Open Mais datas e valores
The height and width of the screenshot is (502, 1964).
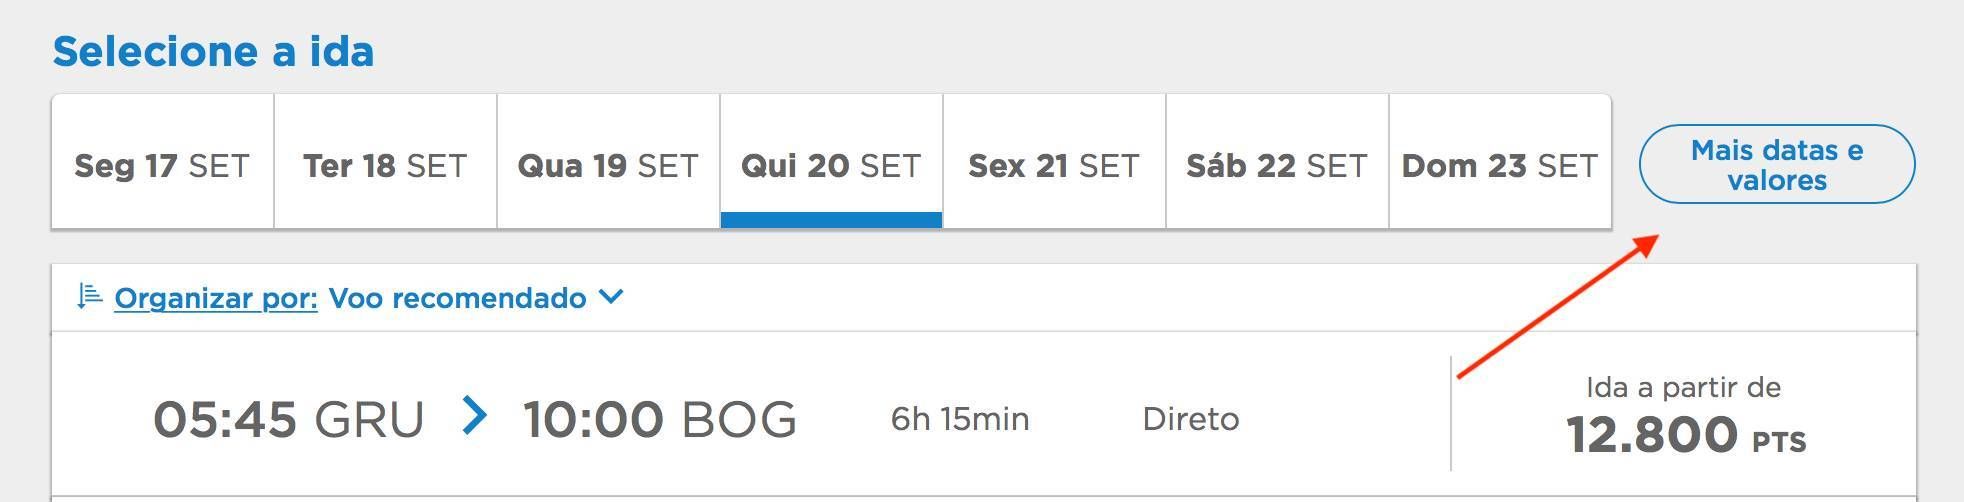click(x=1777, y=164)
